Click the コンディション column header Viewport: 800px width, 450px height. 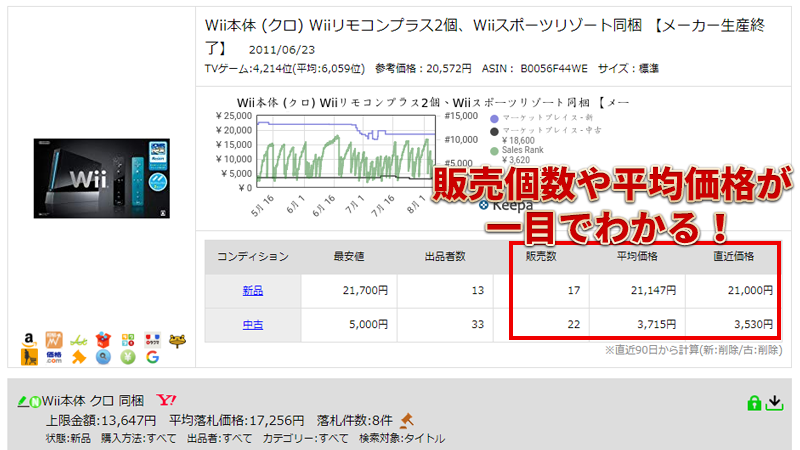pos(253,257)
